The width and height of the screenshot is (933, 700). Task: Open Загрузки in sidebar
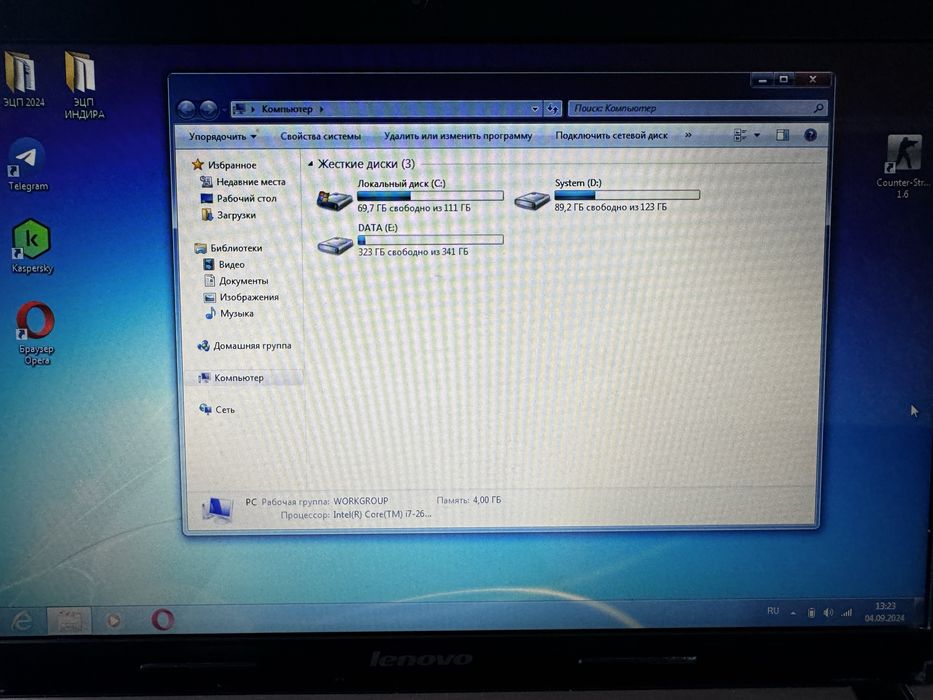tap(229, 215)
